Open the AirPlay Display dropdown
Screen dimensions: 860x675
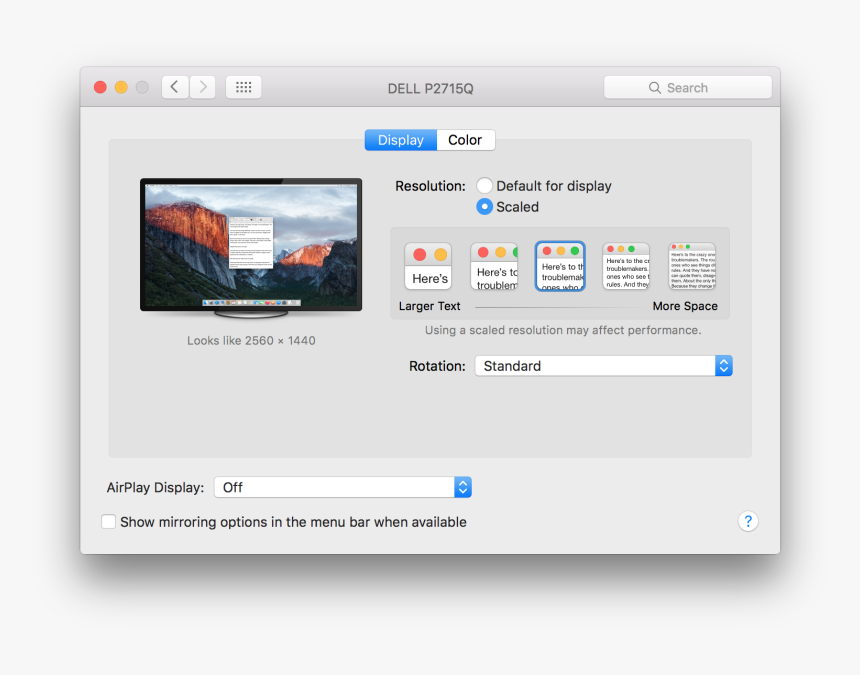click(343, 487)
